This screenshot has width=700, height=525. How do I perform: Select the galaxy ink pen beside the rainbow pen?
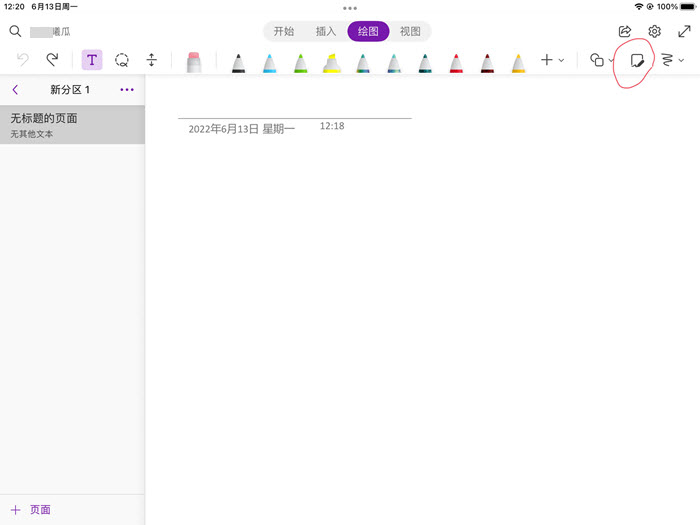point(394,63)
